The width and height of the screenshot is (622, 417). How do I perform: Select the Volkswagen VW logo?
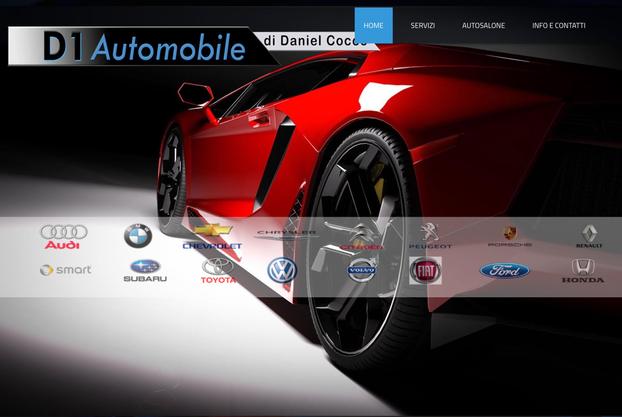click(x=282, y=270)
